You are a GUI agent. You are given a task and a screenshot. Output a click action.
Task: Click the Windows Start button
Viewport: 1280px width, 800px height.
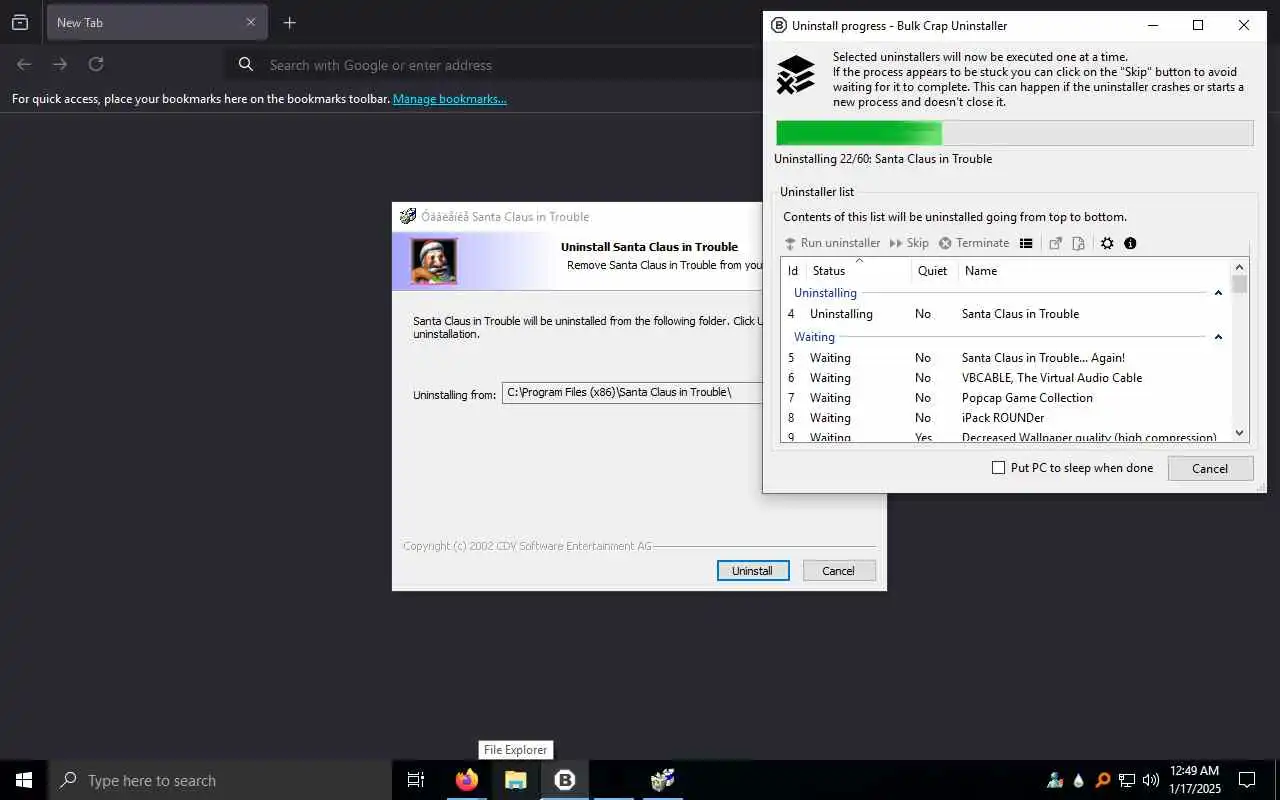(x=24, y=780)
